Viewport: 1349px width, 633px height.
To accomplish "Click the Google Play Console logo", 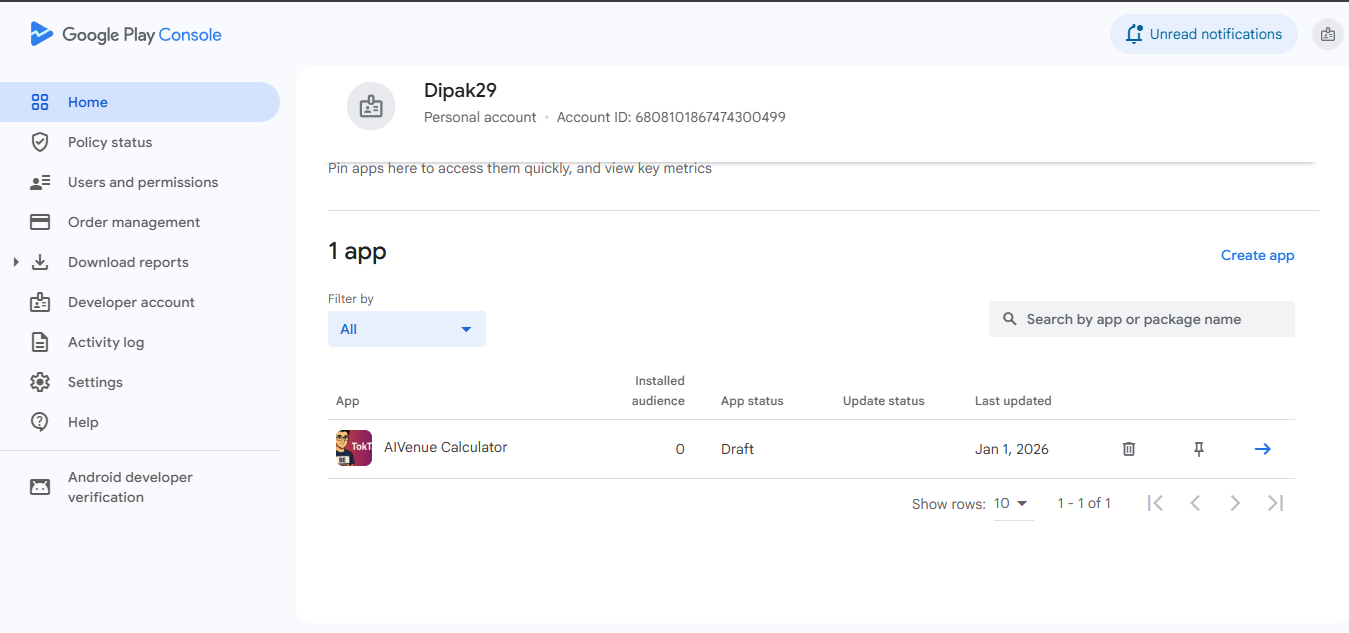I will coord(126,35).
